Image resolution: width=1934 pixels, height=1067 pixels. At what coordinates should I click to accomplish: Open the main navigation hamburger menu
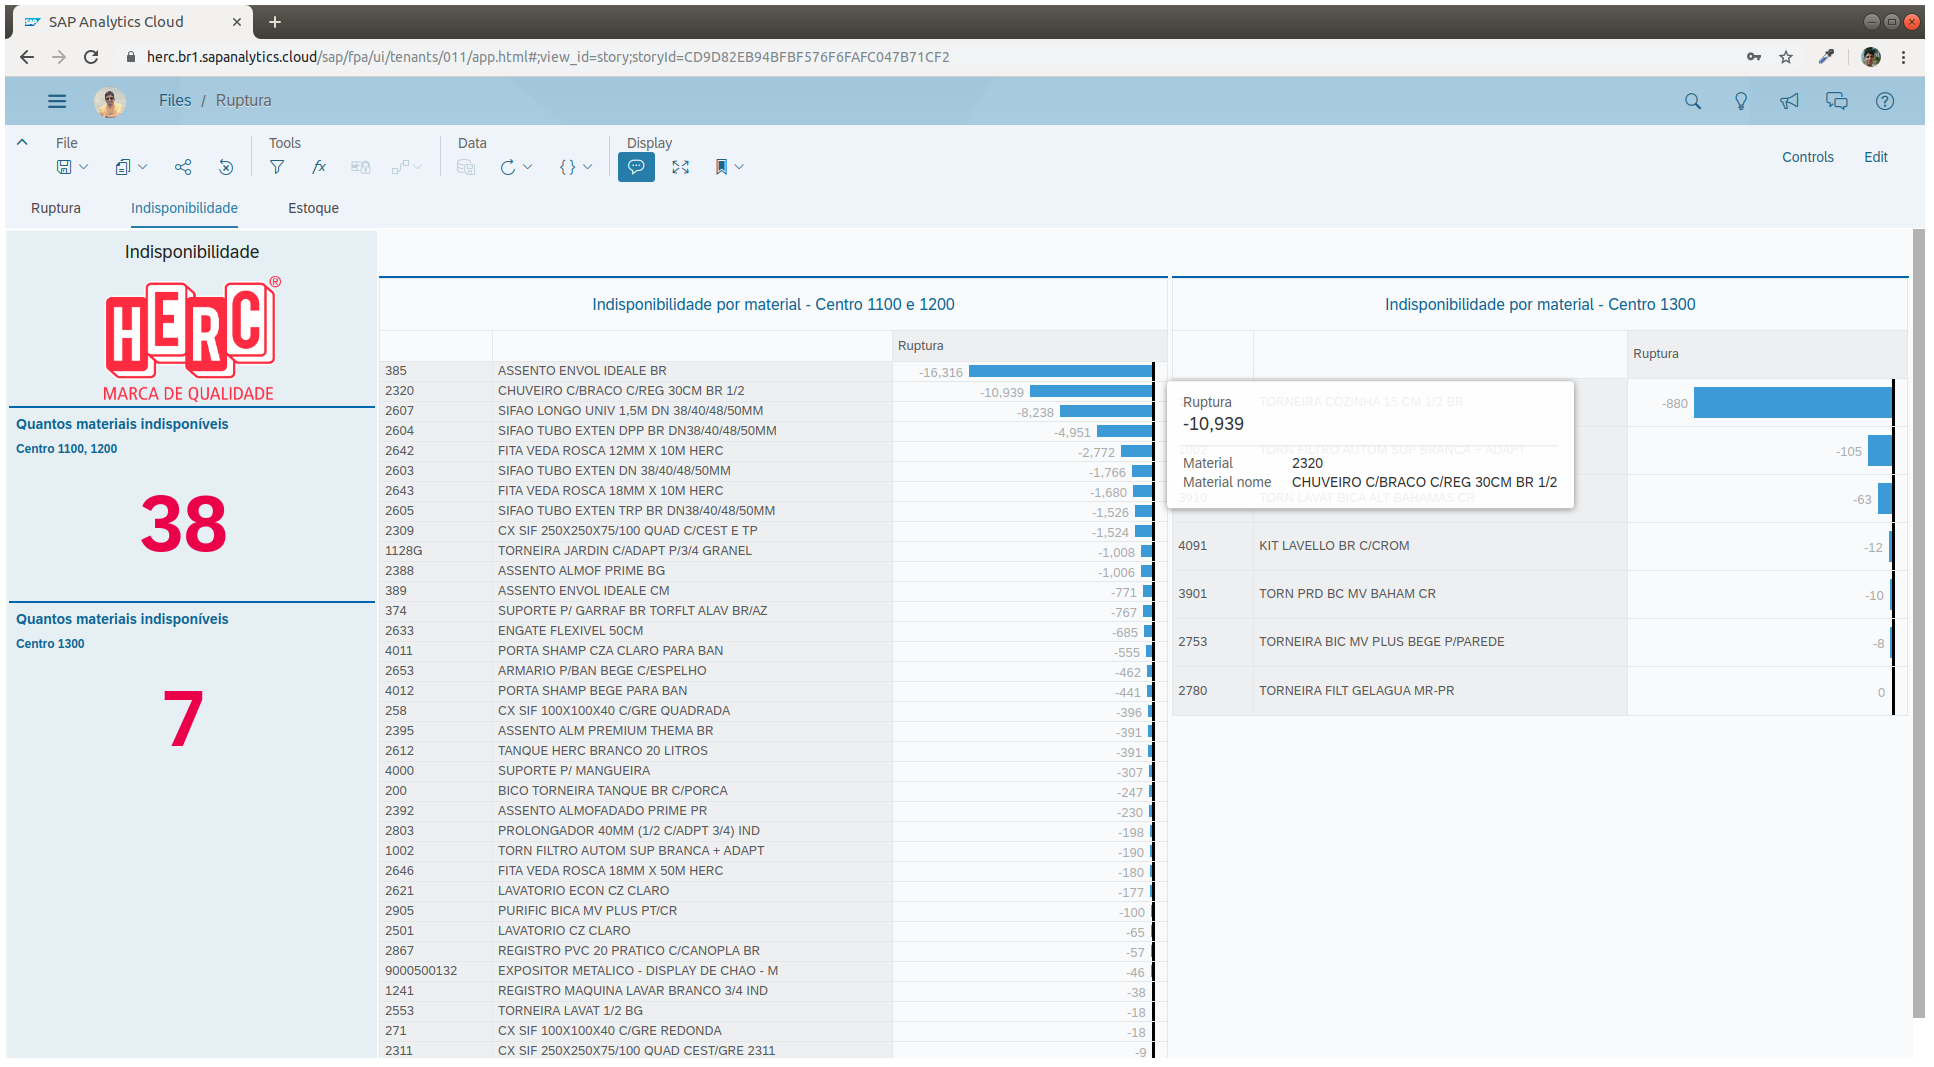pos(57,101)
